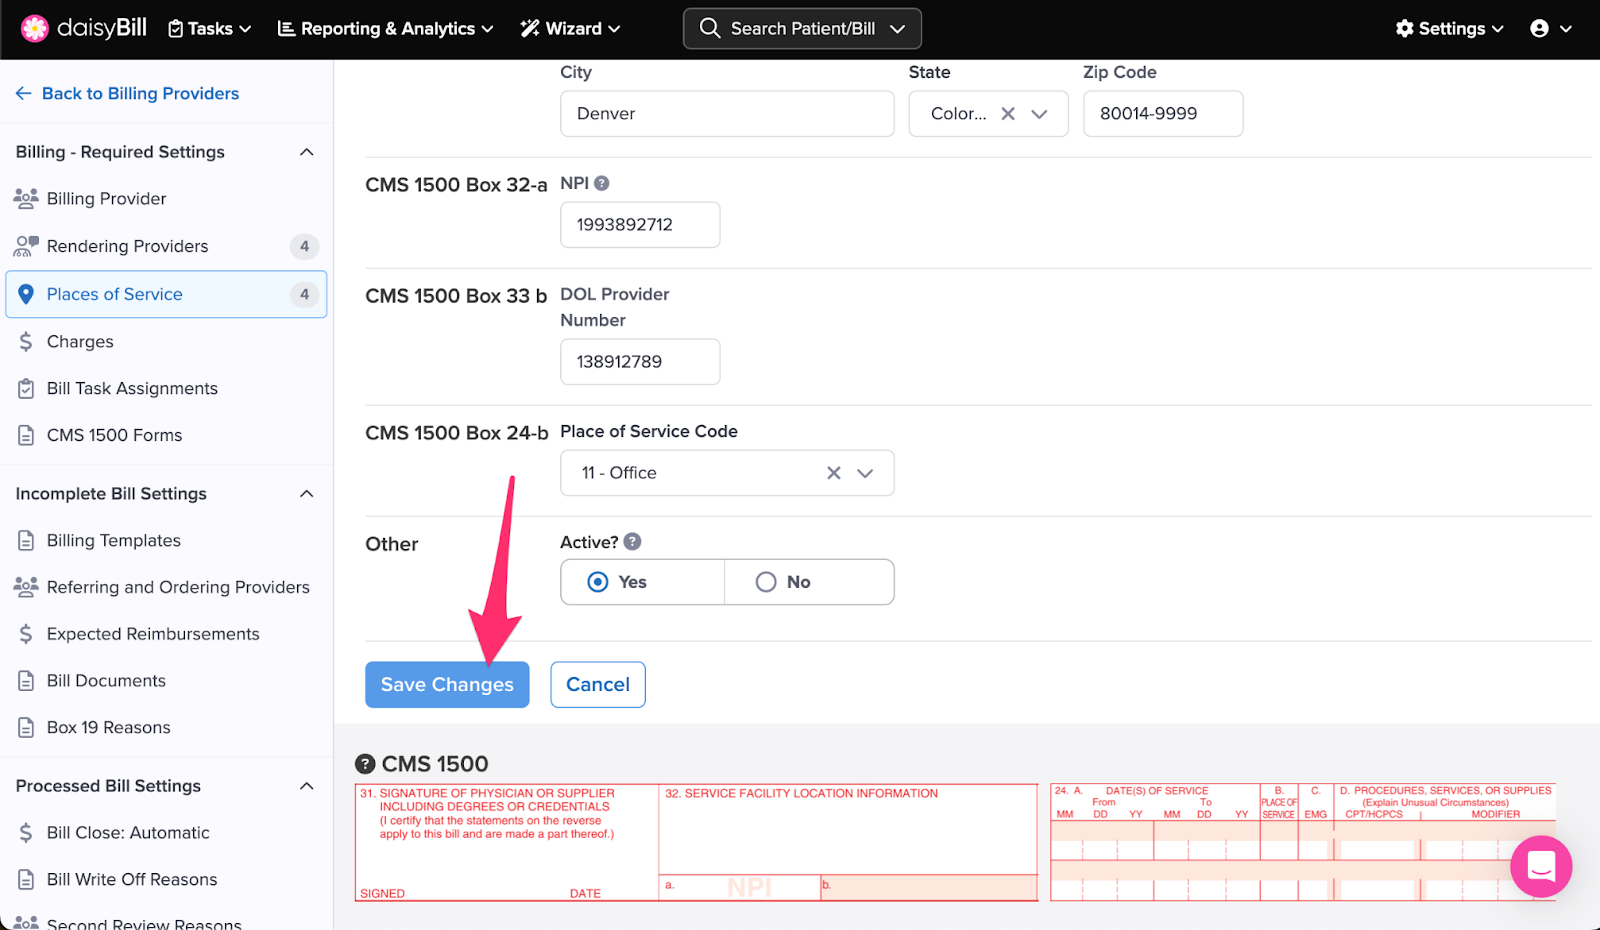Click the daisyBill flower logo
Image resolution: width=1600 pixels, height=930 pixels.
coord(35,29)
